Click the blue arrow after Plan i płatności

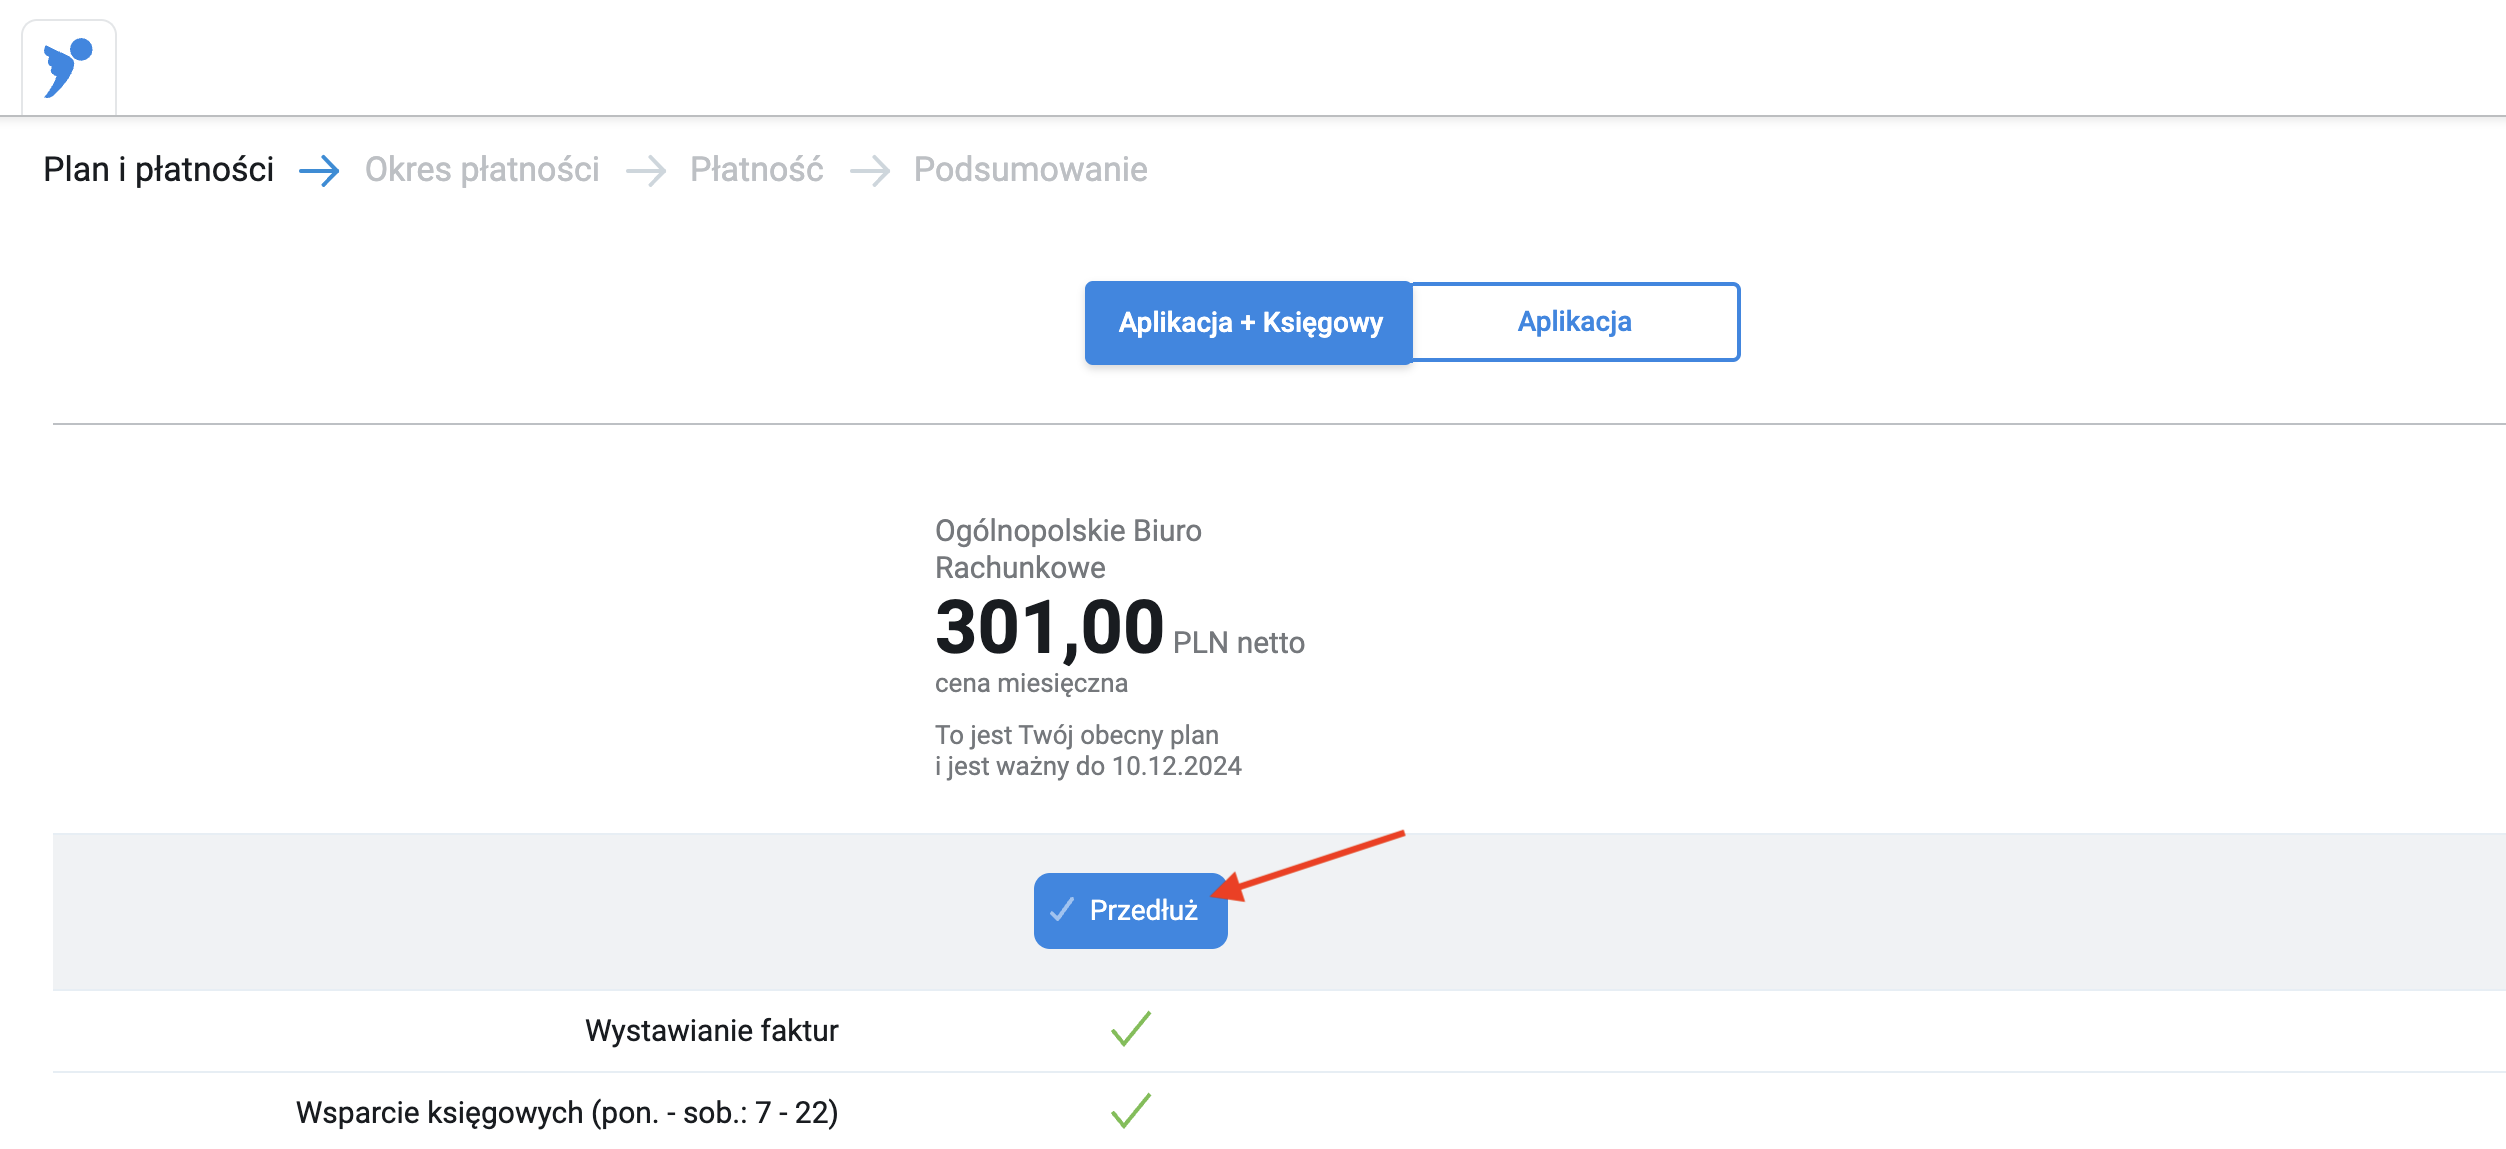(319, 171)
